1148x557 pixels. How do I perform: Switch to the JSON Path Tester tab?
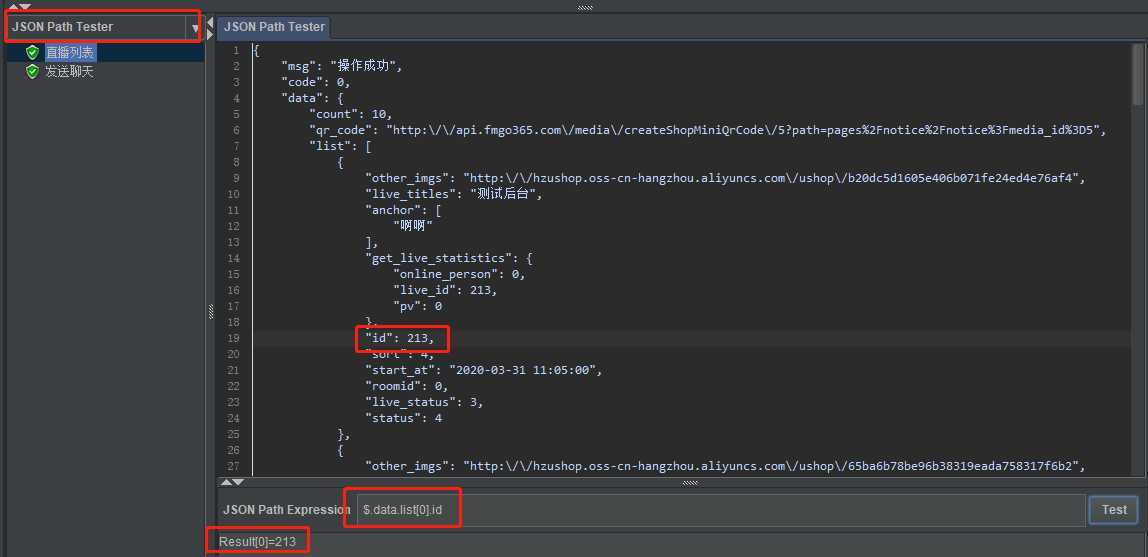[274, 27]
